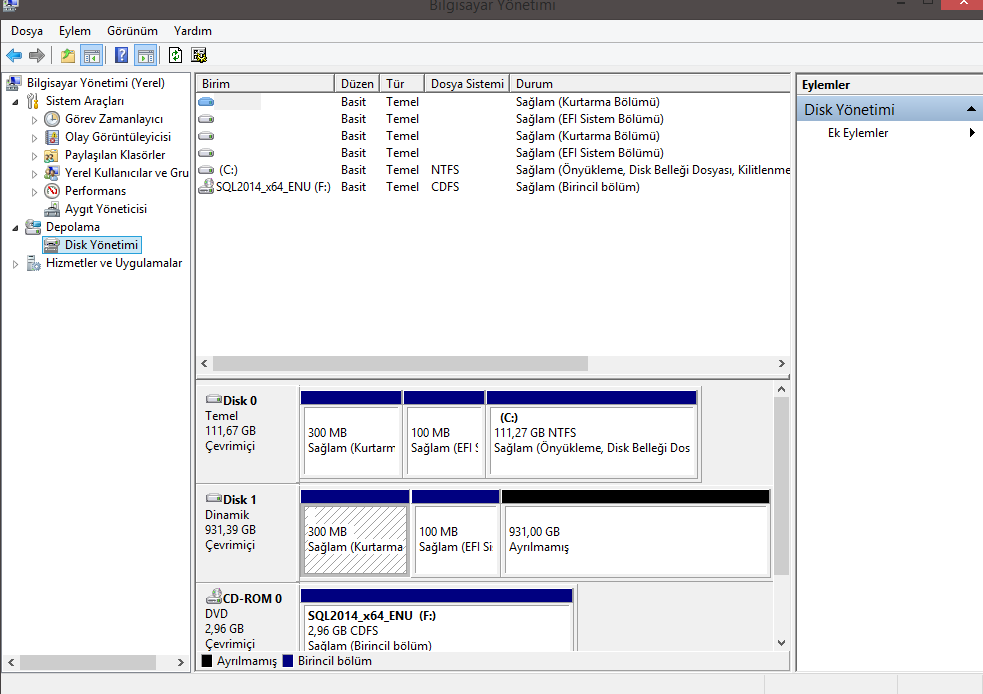Toggle the action pane show/hide button
The width and height of the screenshot is (983, 694).
145,55
